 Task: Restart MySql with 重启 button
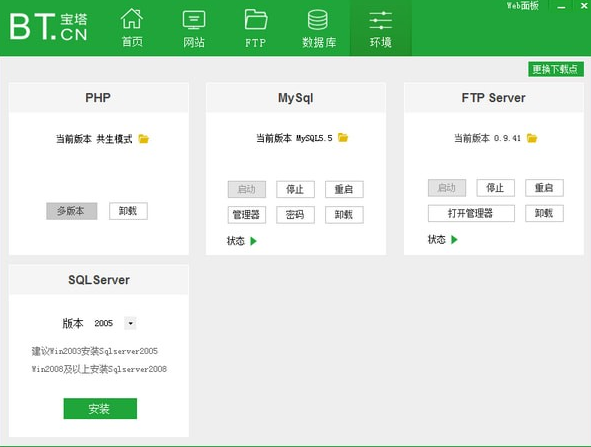(344, 189)
